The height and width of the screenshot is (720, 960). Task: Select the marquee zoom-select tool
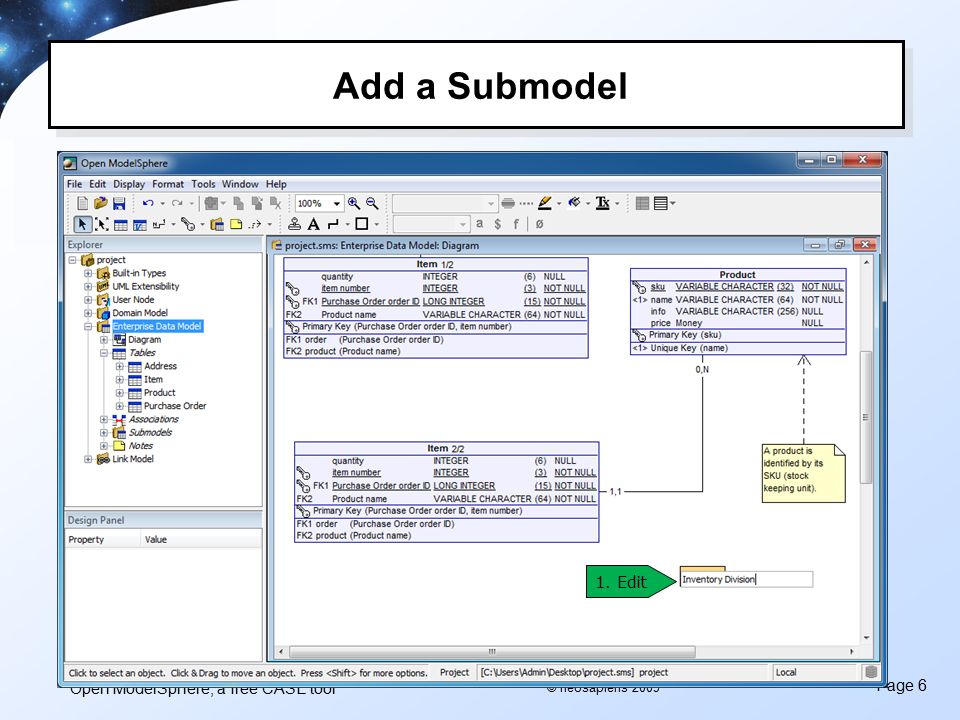102,224
